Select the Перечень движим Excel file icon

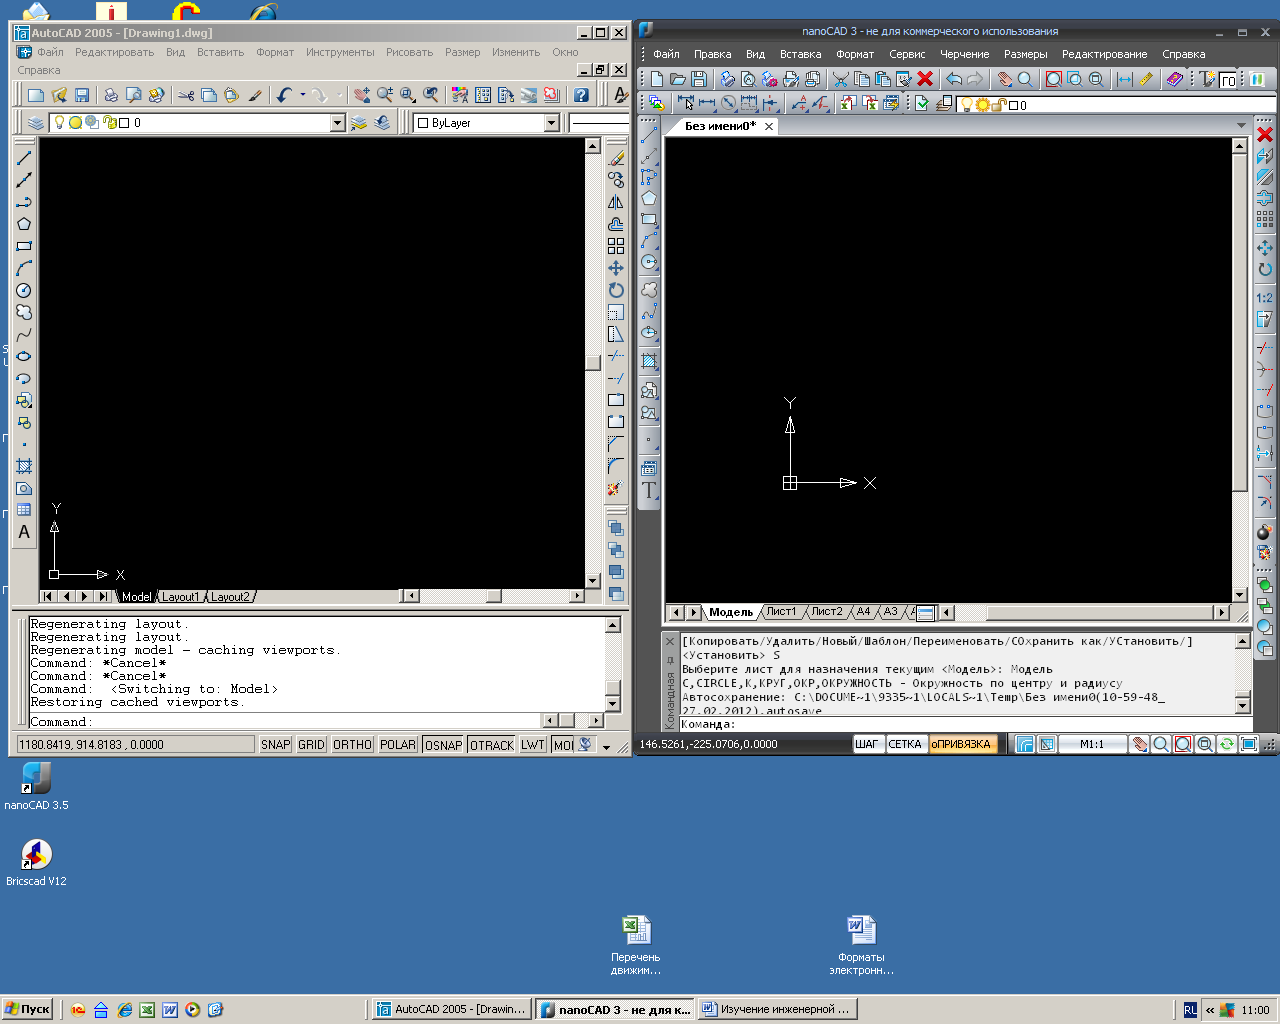[x=636, y=945]
